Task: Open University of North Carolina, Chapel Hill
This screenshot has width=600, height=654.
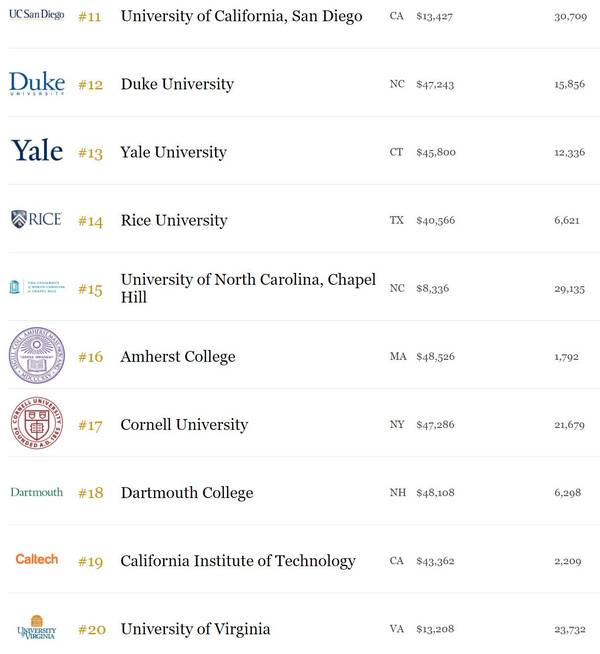Action: 248,288
